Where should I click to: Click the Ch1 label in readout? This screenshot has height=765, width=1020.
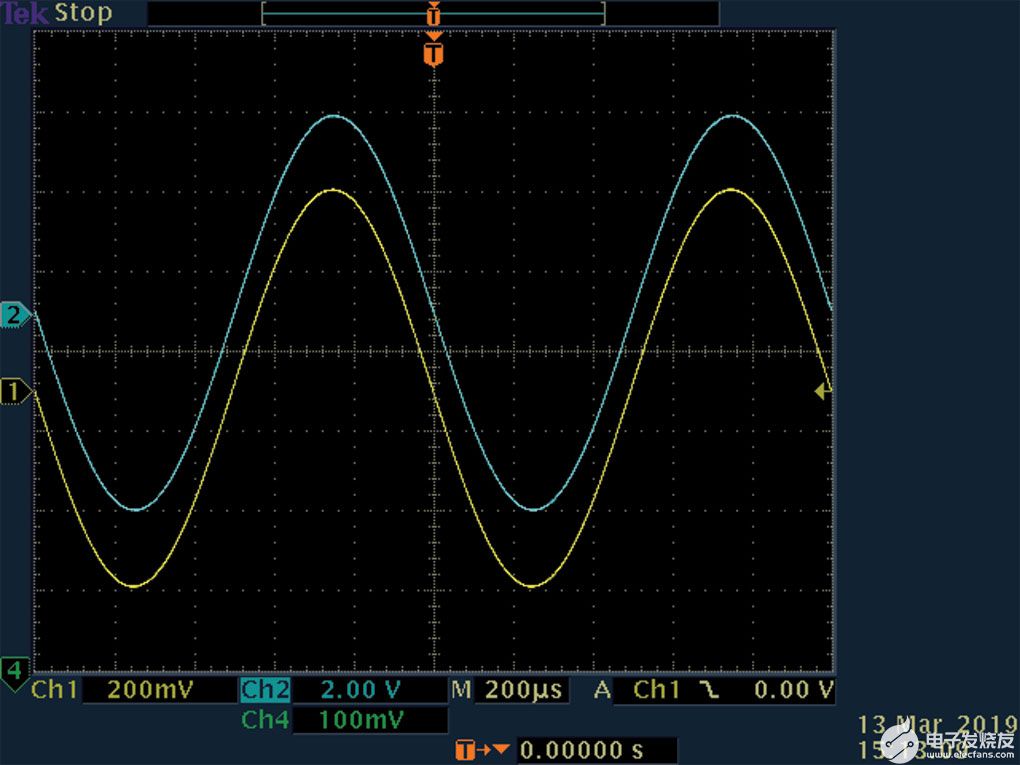click(55, 690)
